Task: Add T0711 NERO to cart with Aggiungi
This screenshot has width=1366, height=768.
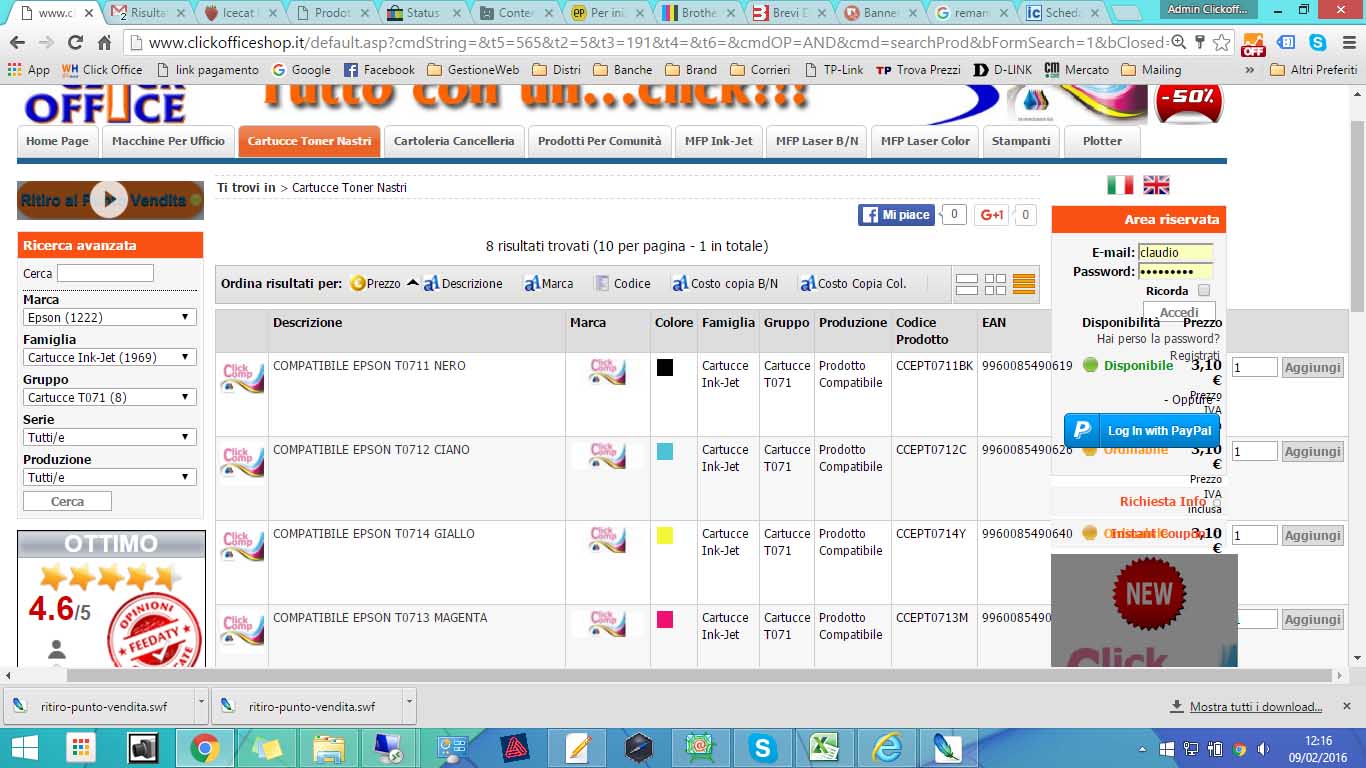Action: click(1312, 367)
